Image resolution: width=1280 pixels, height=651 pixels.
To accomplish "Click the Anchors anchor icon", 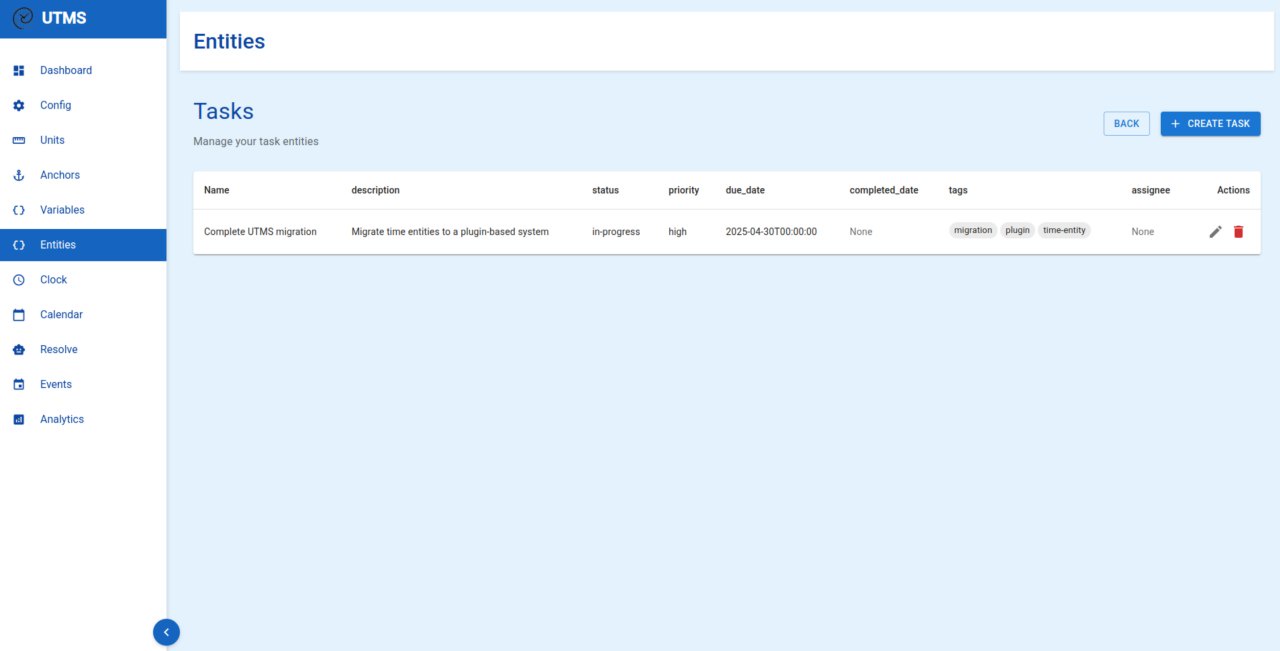I will pyautogui.click(x=18, y=175).
